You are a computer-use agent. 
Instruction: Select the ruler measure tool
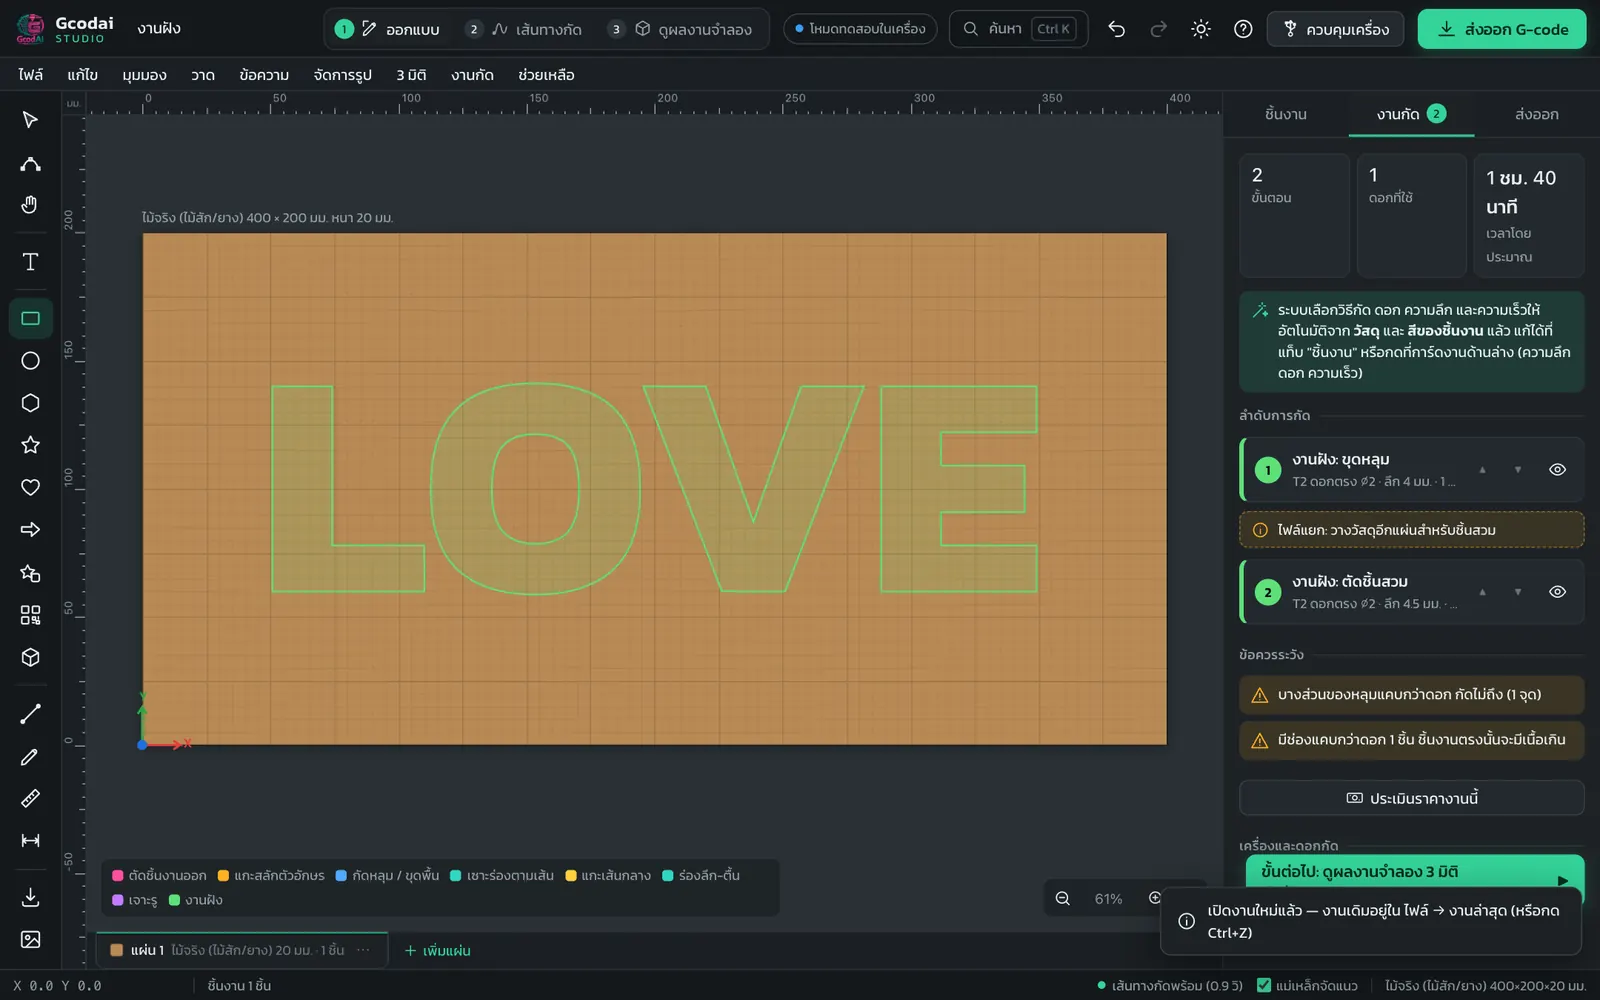(30, 798)
